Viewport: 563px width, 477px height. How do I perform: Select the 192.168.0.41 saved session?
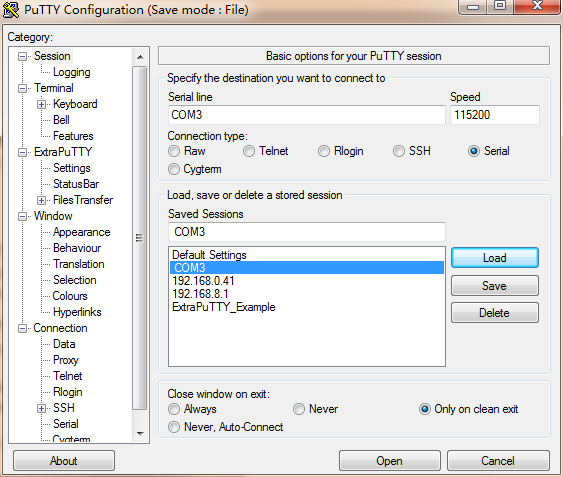pos(307,281)
